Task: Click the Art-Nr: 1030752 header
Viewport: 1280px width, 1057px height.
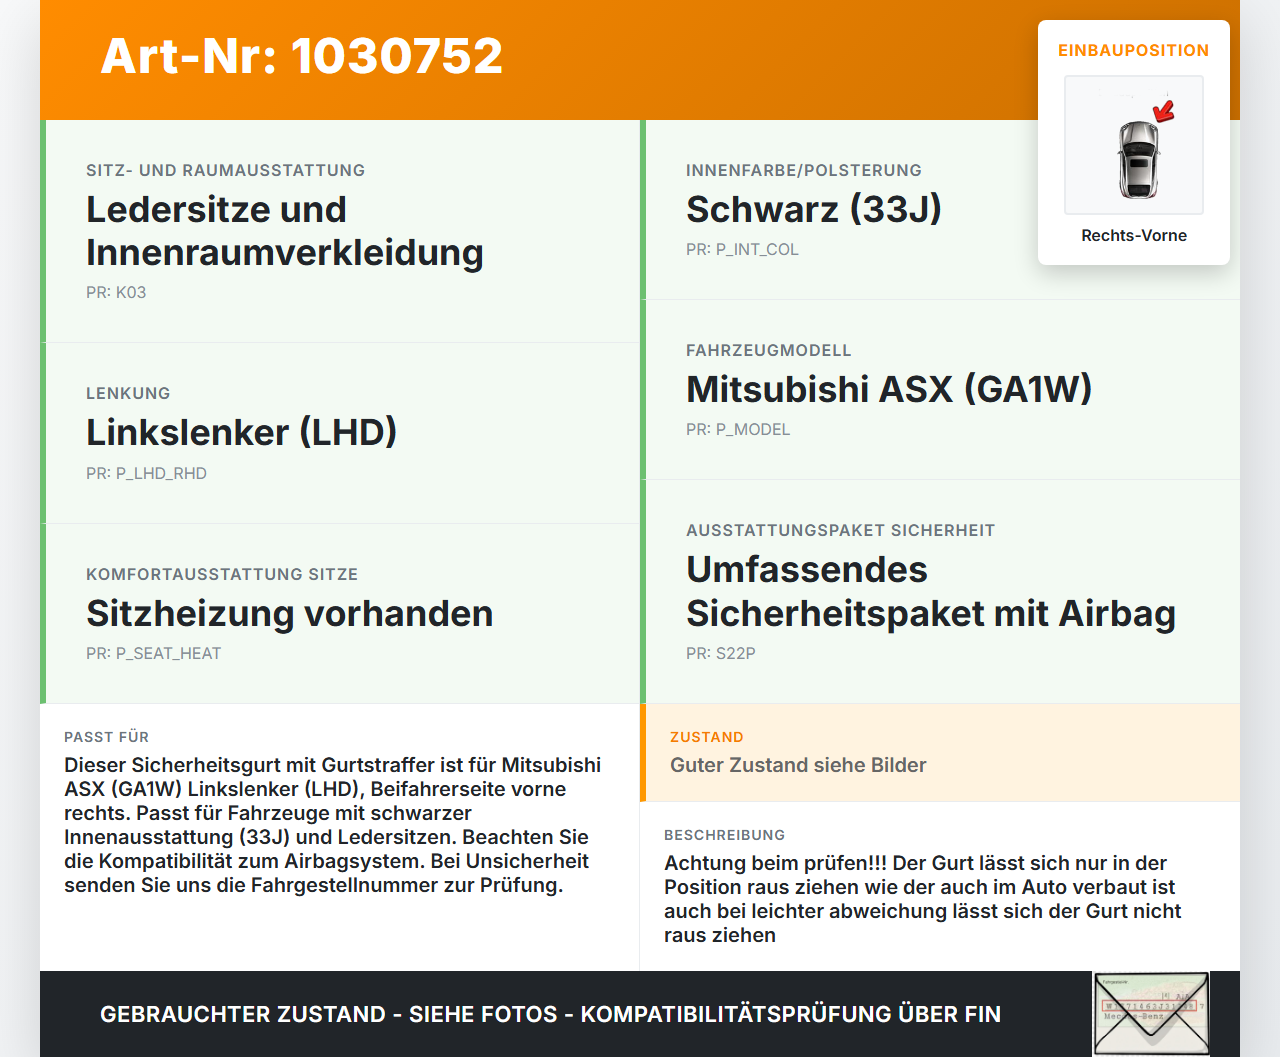Action: point(301,56)
